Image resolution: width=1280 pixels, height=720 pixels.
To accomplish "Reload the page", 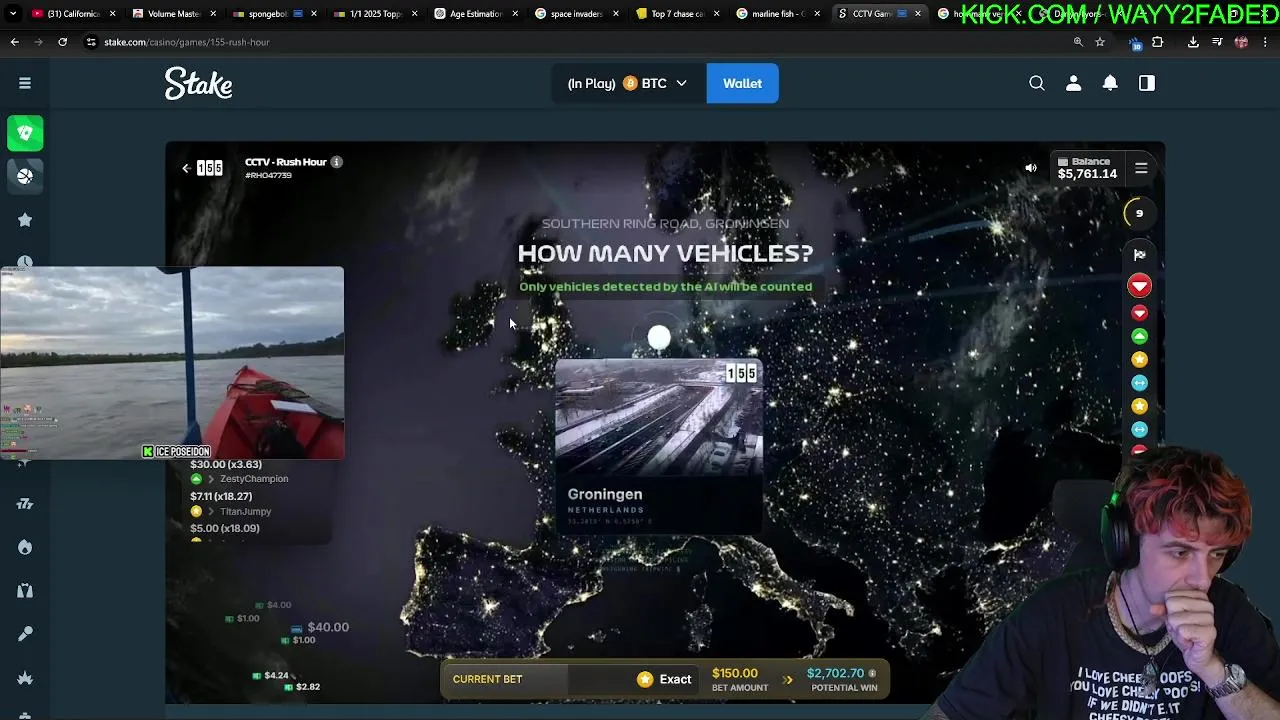I will coord(62,42).
